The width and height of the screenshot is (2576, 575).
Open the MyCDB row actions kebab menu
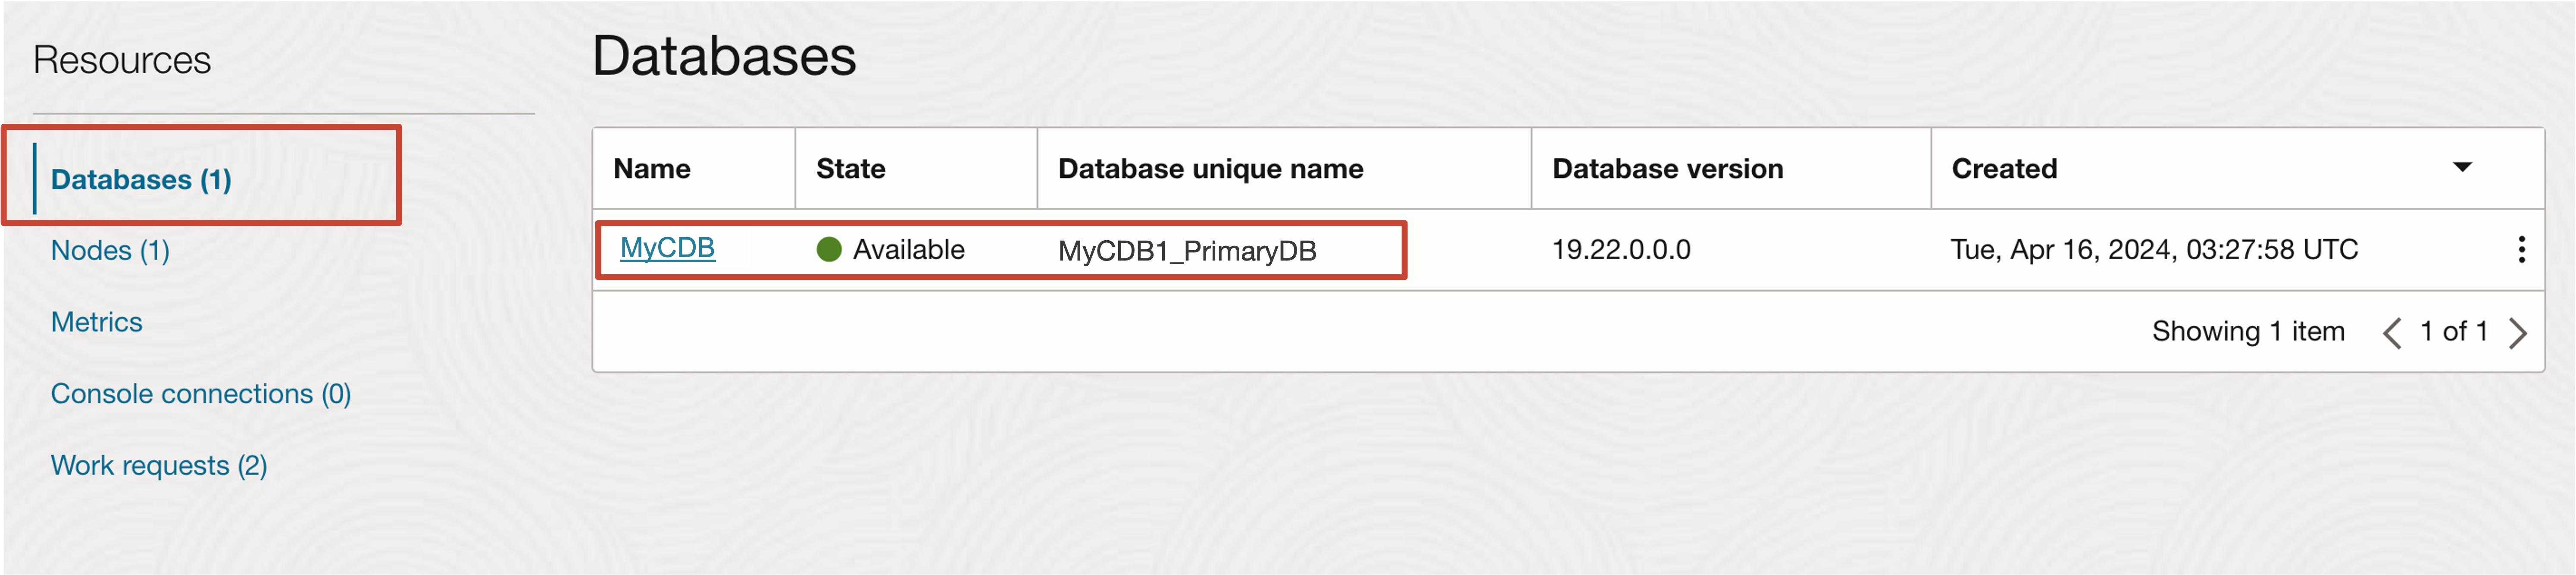coord(2521,249)
